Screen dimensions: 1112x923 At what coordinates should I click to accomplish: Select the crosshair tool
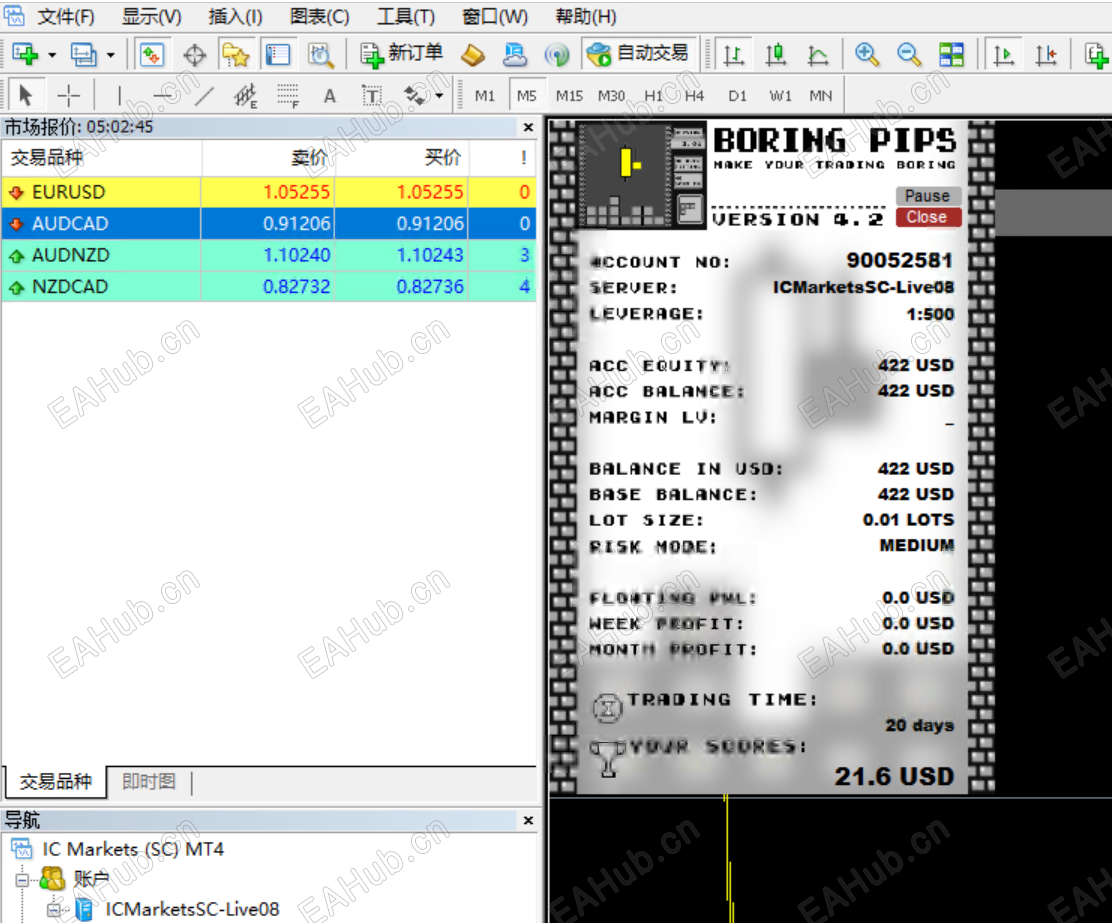click(x=69, y=94)
